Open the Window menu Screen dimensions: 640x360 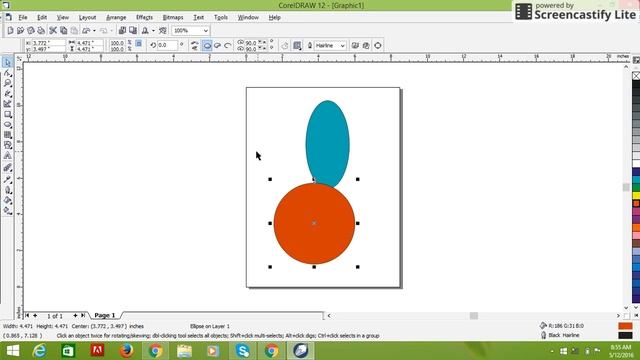[248, 18]
